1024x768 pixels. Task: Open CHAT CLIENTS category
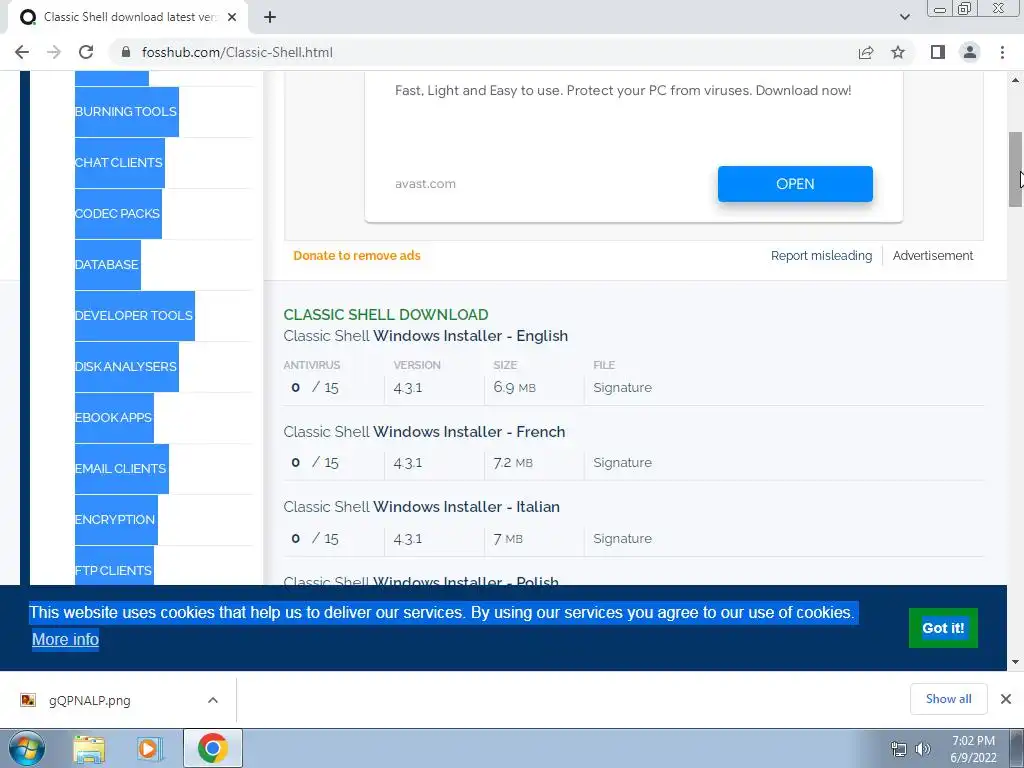(119, 163)
